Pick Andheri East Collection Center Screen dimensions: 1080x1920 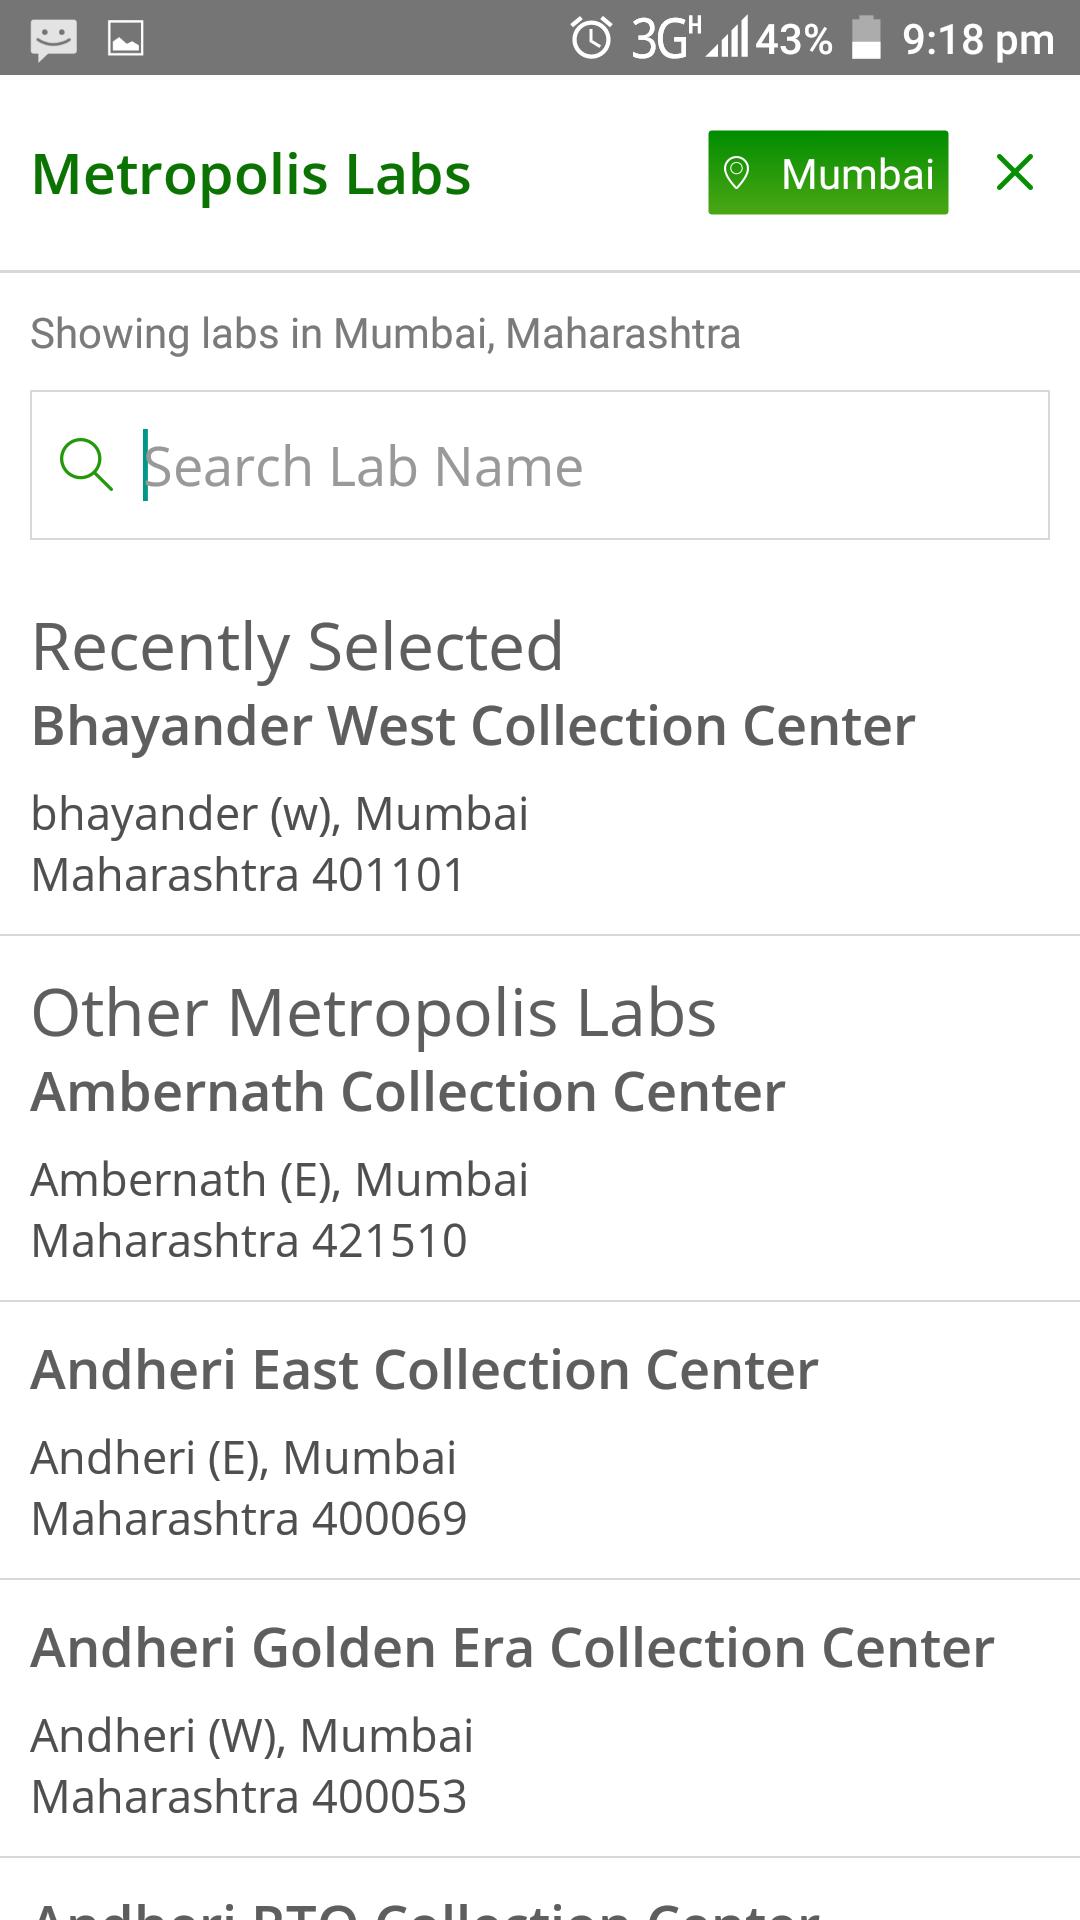coord(424,1370)
